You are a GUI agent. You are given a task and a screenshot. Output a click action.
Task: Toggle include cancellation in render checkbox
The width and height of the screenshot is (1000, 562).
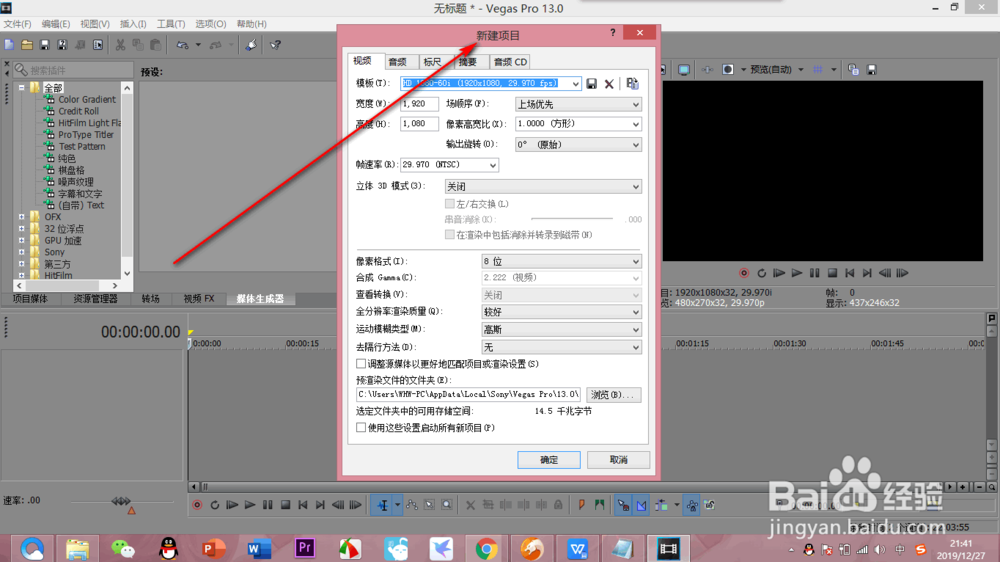(x=450, y=235)
